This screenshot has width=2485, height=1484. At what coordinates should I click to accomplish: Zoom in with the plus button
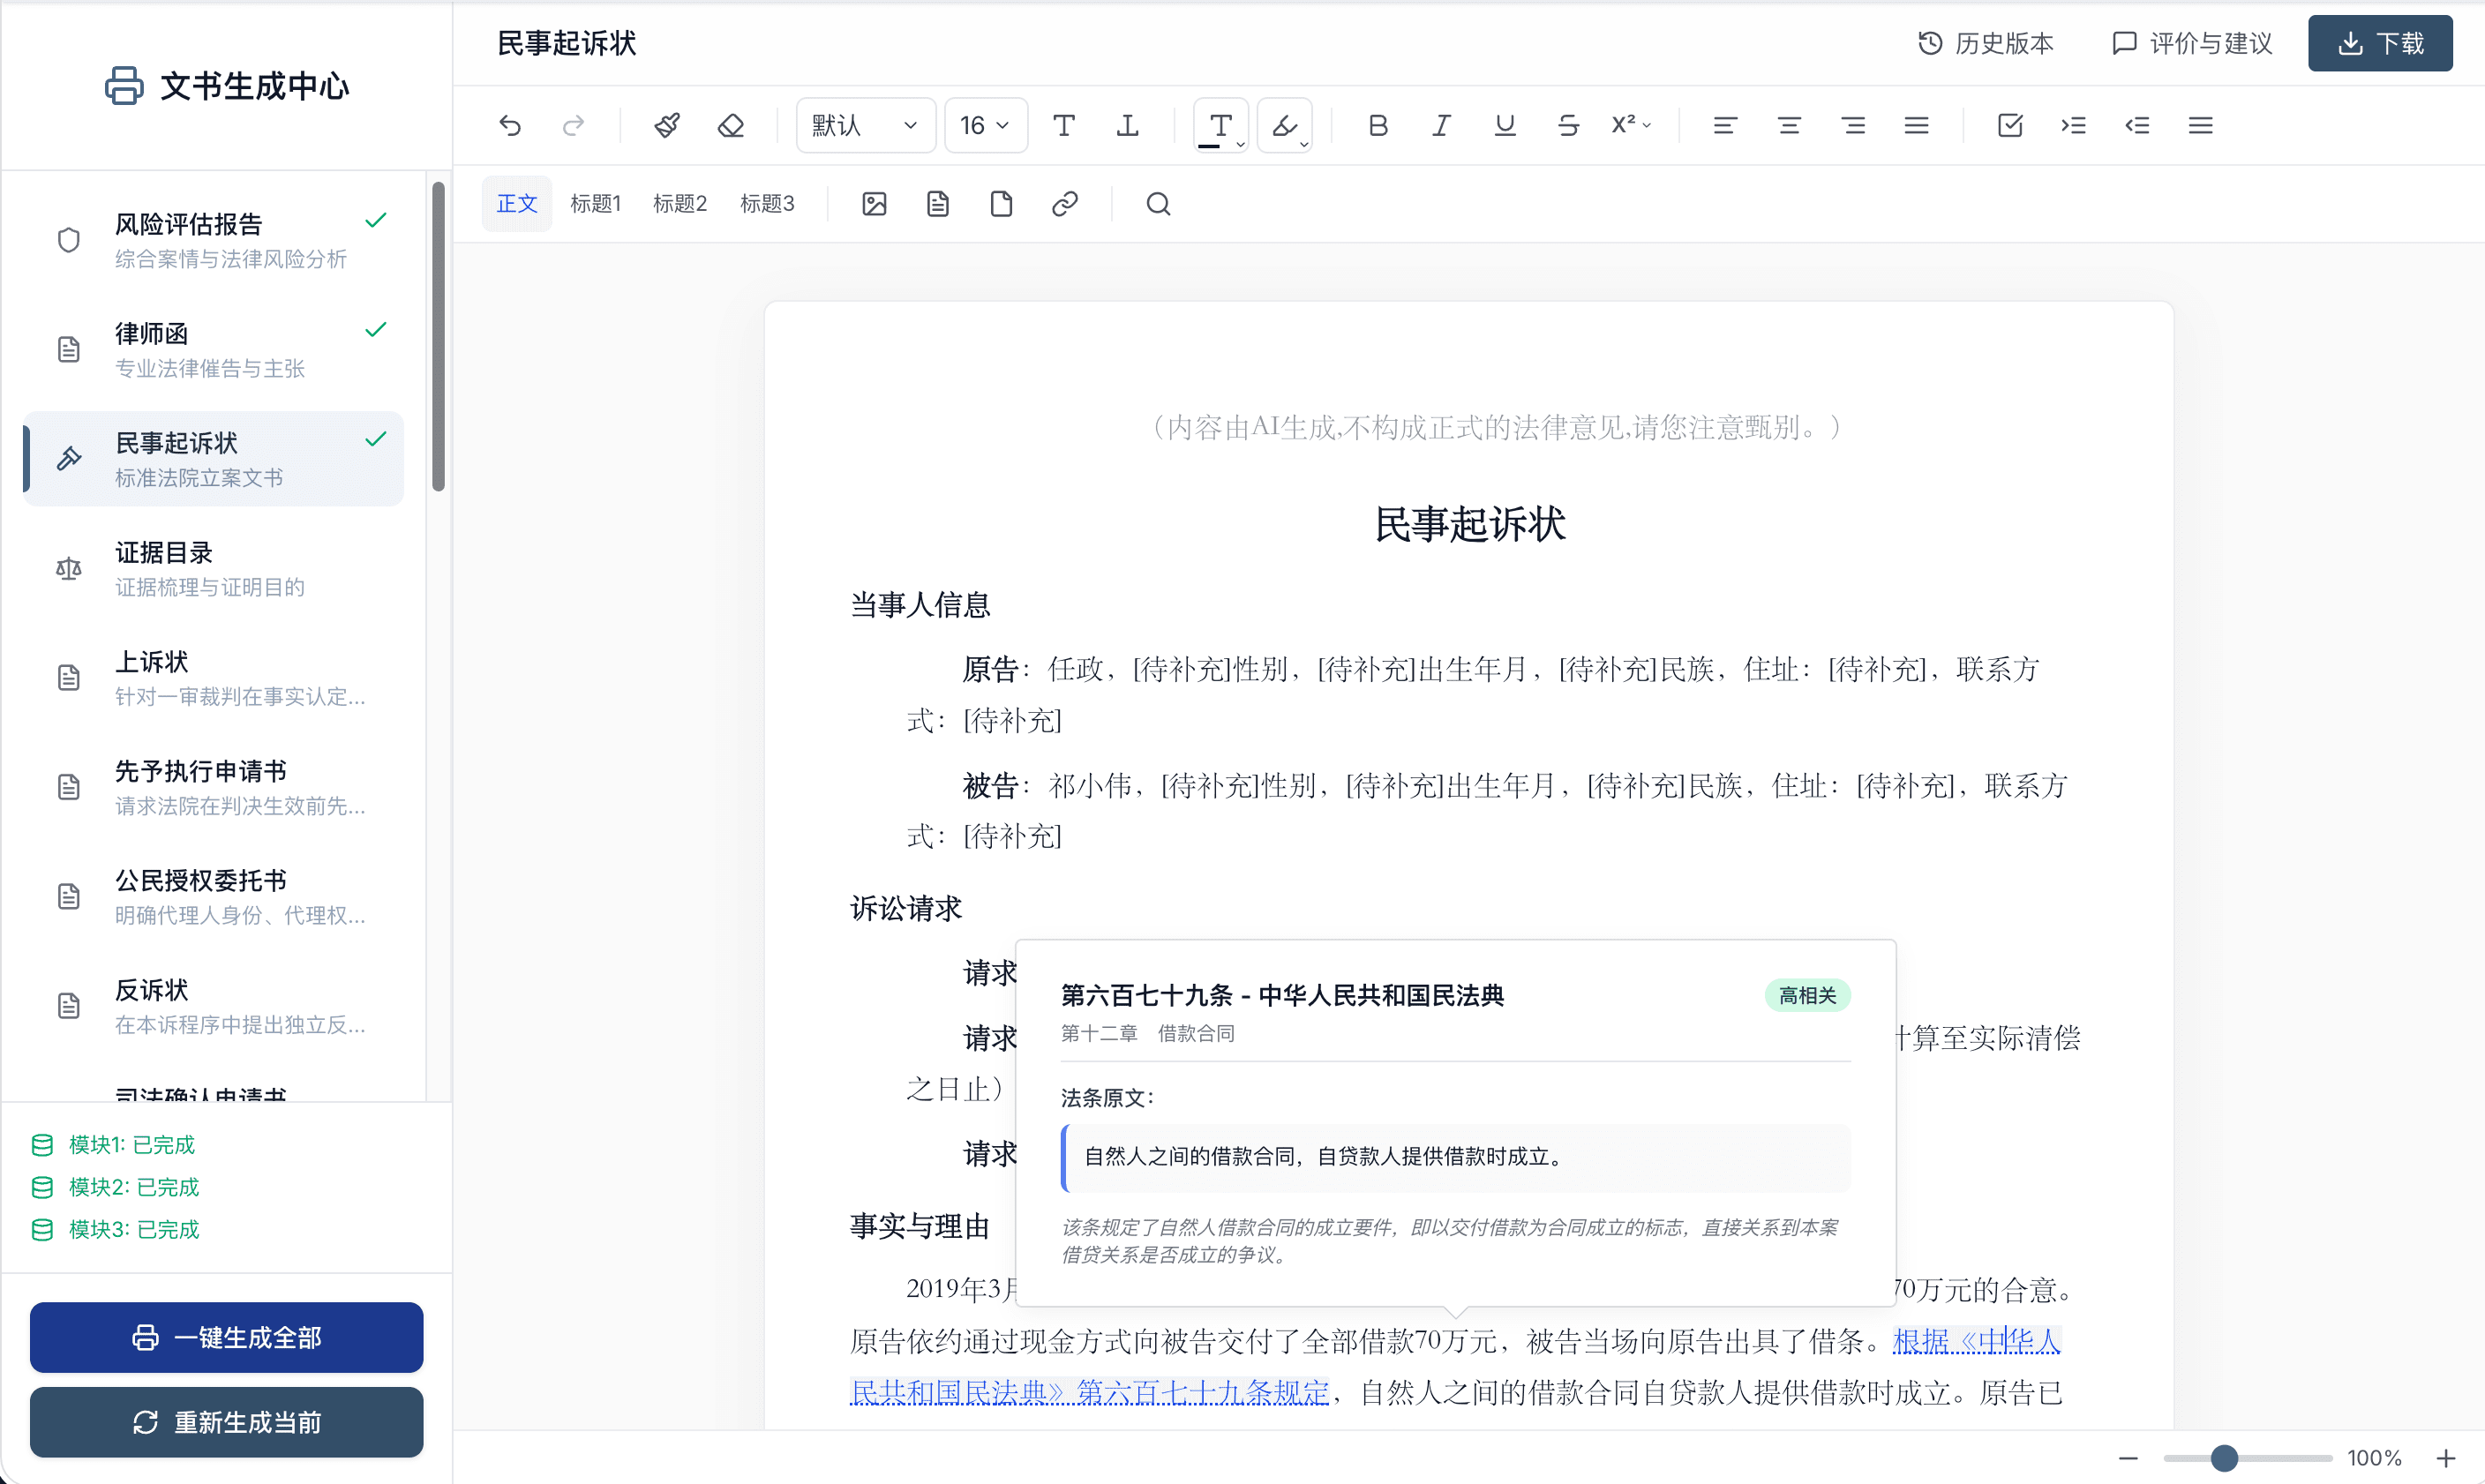pos(2445,1458)
